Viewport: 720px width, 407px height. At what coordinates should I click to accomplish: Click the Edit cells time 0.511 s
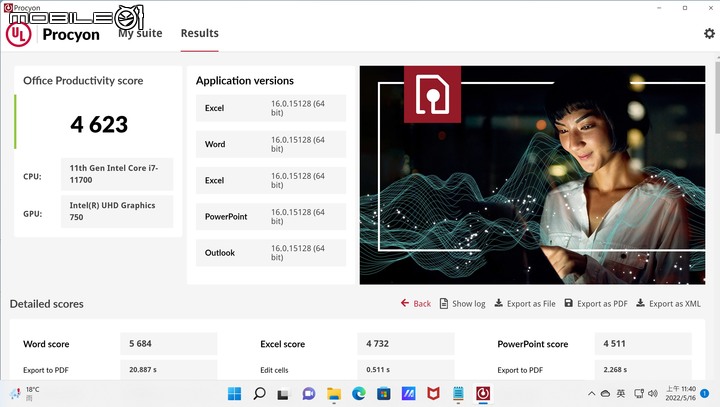(x=405, y=370)
